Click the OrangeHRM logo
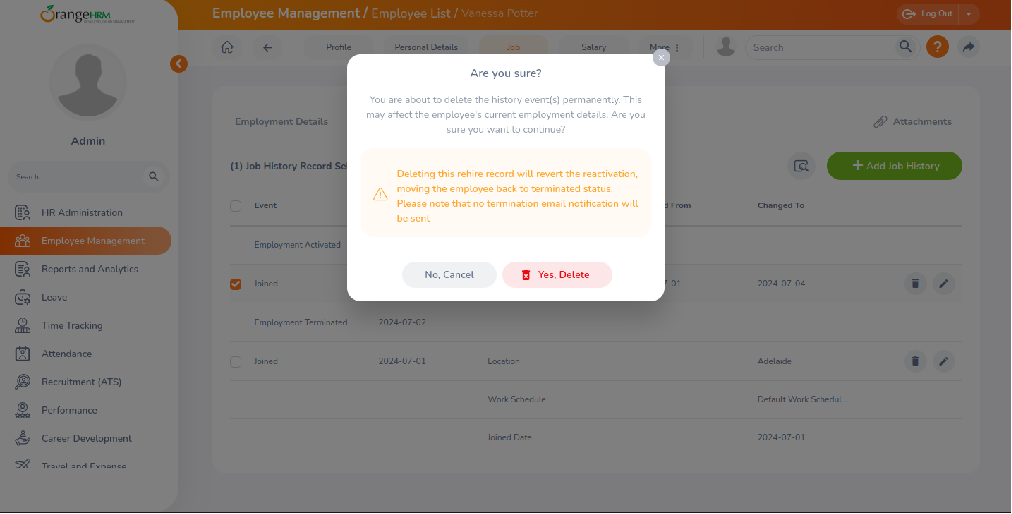Image resolution: width=1012 pixels, height=514 pixels. click(87, 14)
